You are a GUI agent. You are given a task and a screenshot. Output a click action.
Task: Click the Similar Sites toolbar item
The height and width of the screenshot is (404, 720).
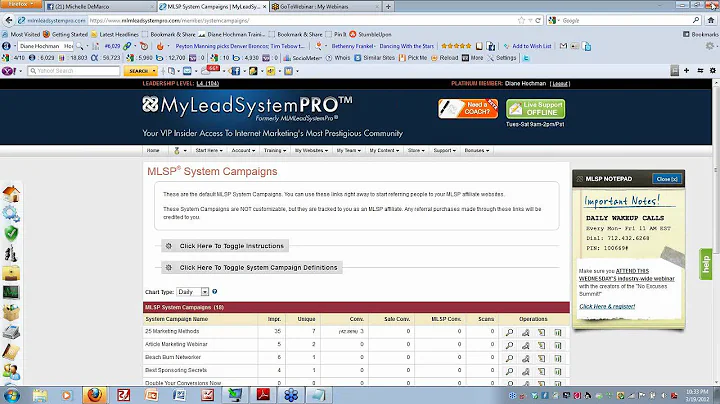(x=374, y=58)
